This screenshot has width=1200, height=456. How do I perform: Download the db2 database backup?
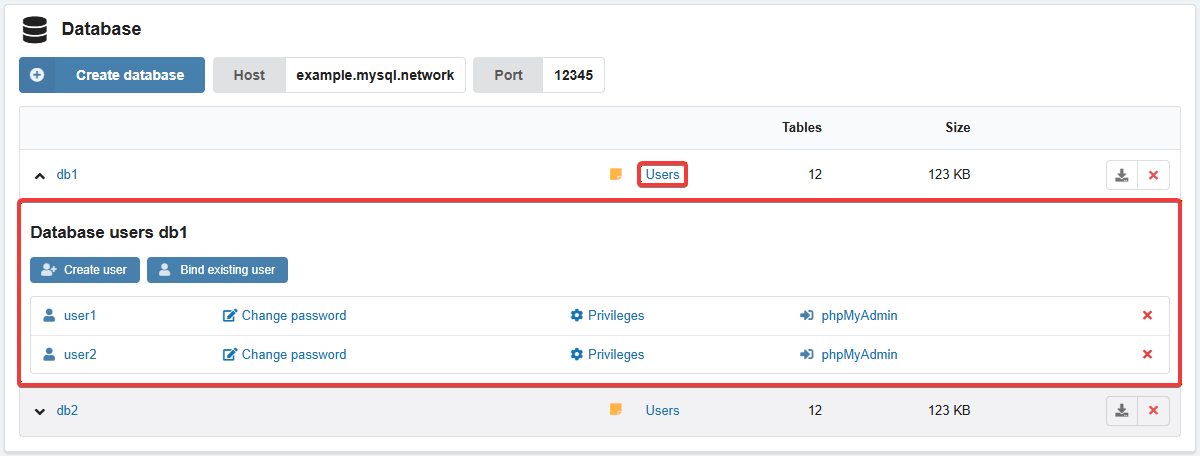[x=1122, y=411]
